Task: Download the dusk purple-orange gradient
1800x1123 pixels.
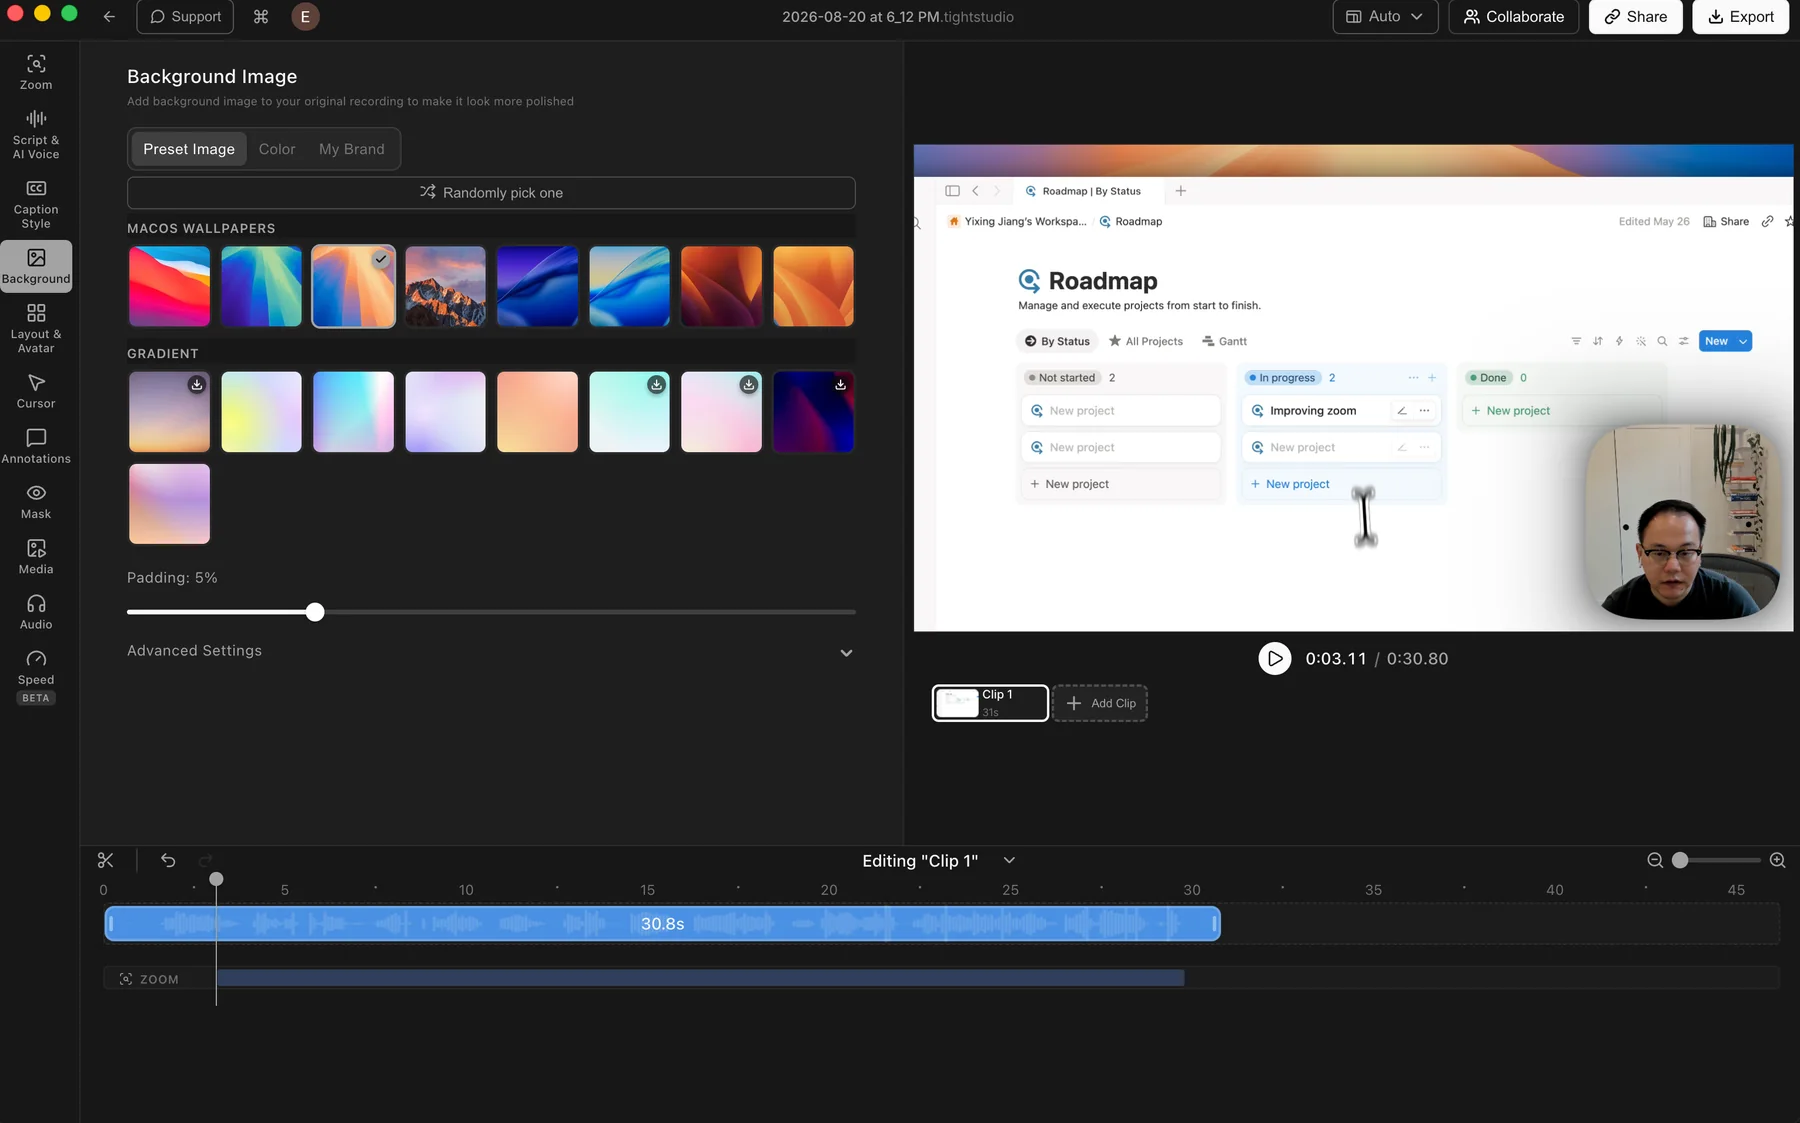Action: 197,385
